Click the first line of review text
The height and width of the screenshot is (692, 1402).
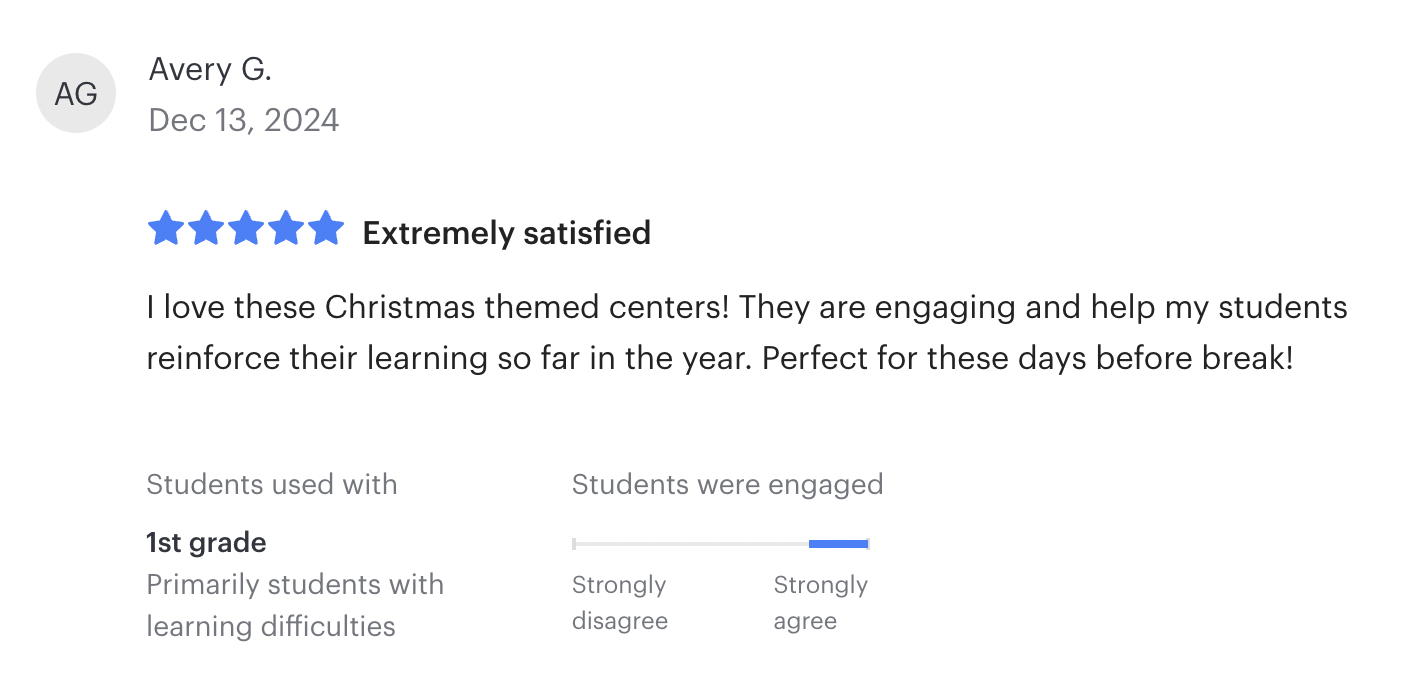click(746, 307)
